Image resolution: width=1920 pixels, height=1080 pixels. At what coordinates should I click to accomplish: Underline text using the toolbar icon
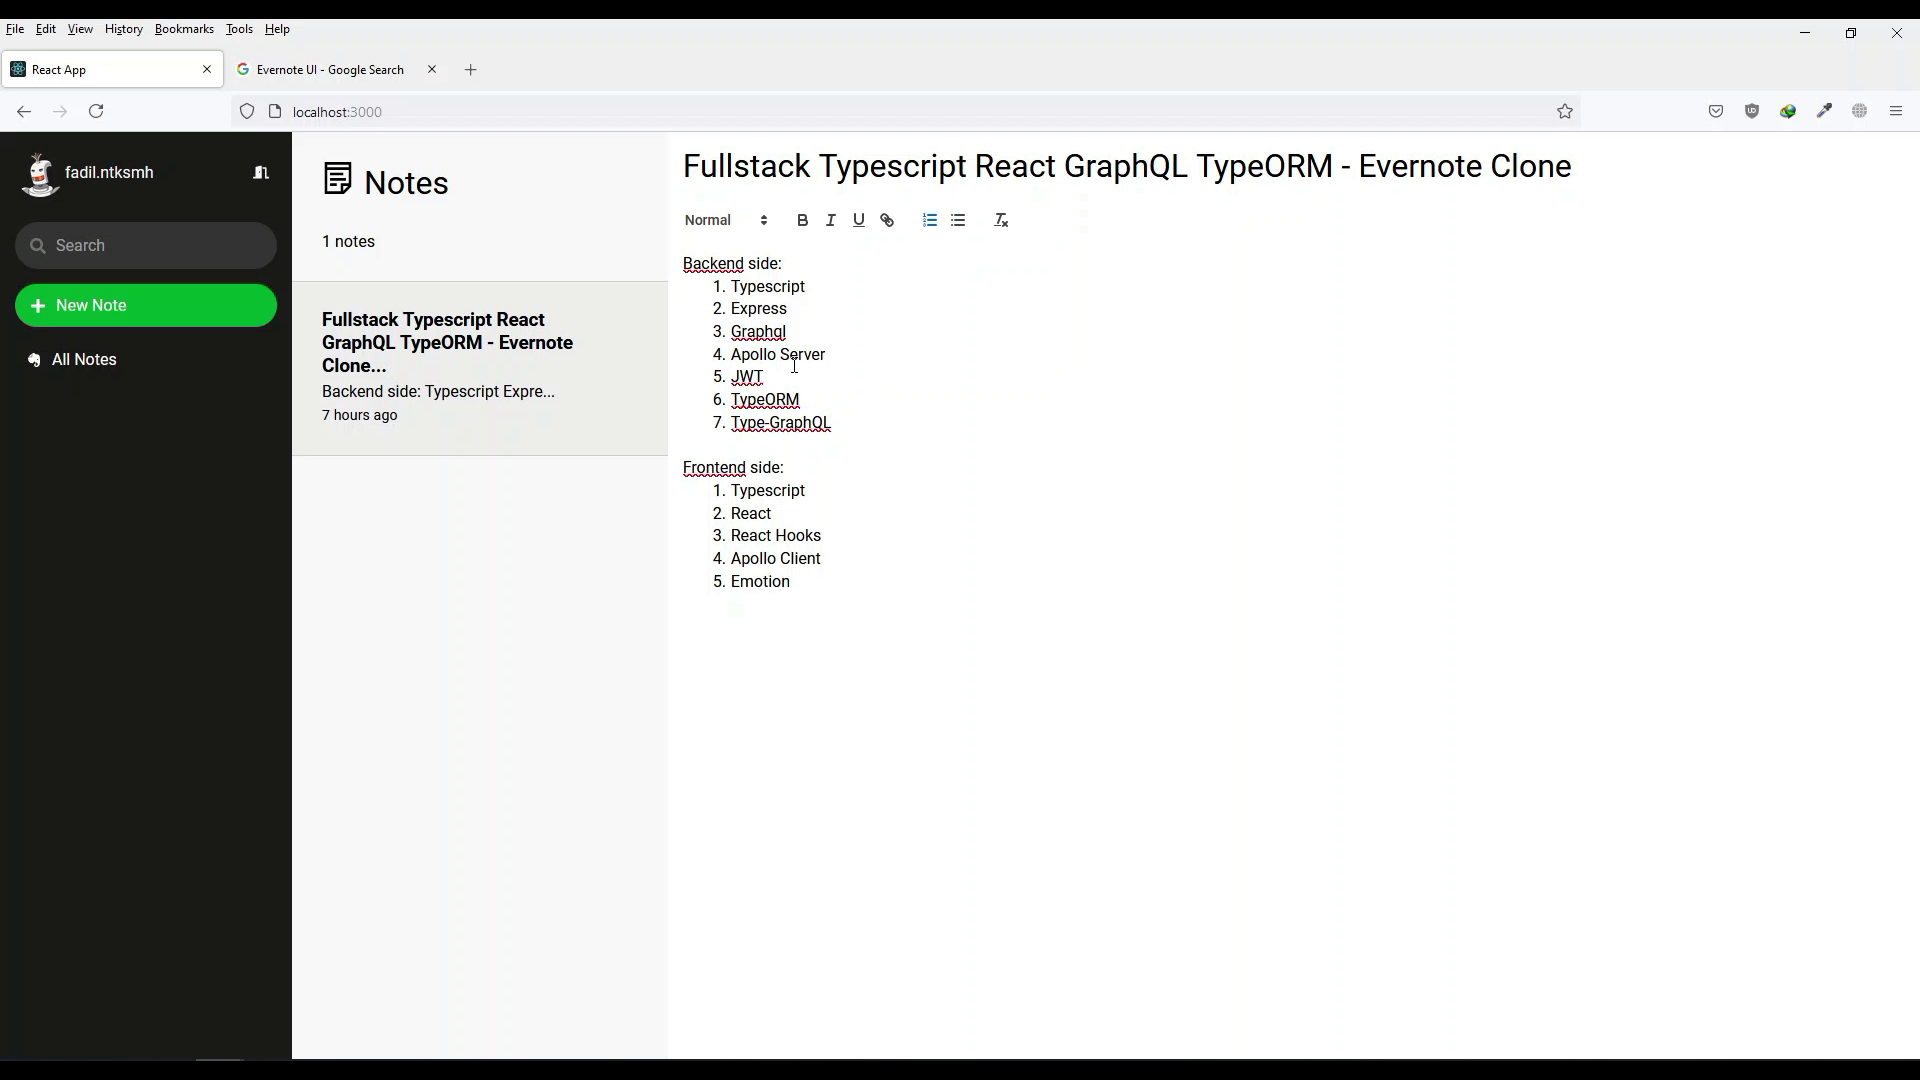pyautogui.click(x=859, y=220)
